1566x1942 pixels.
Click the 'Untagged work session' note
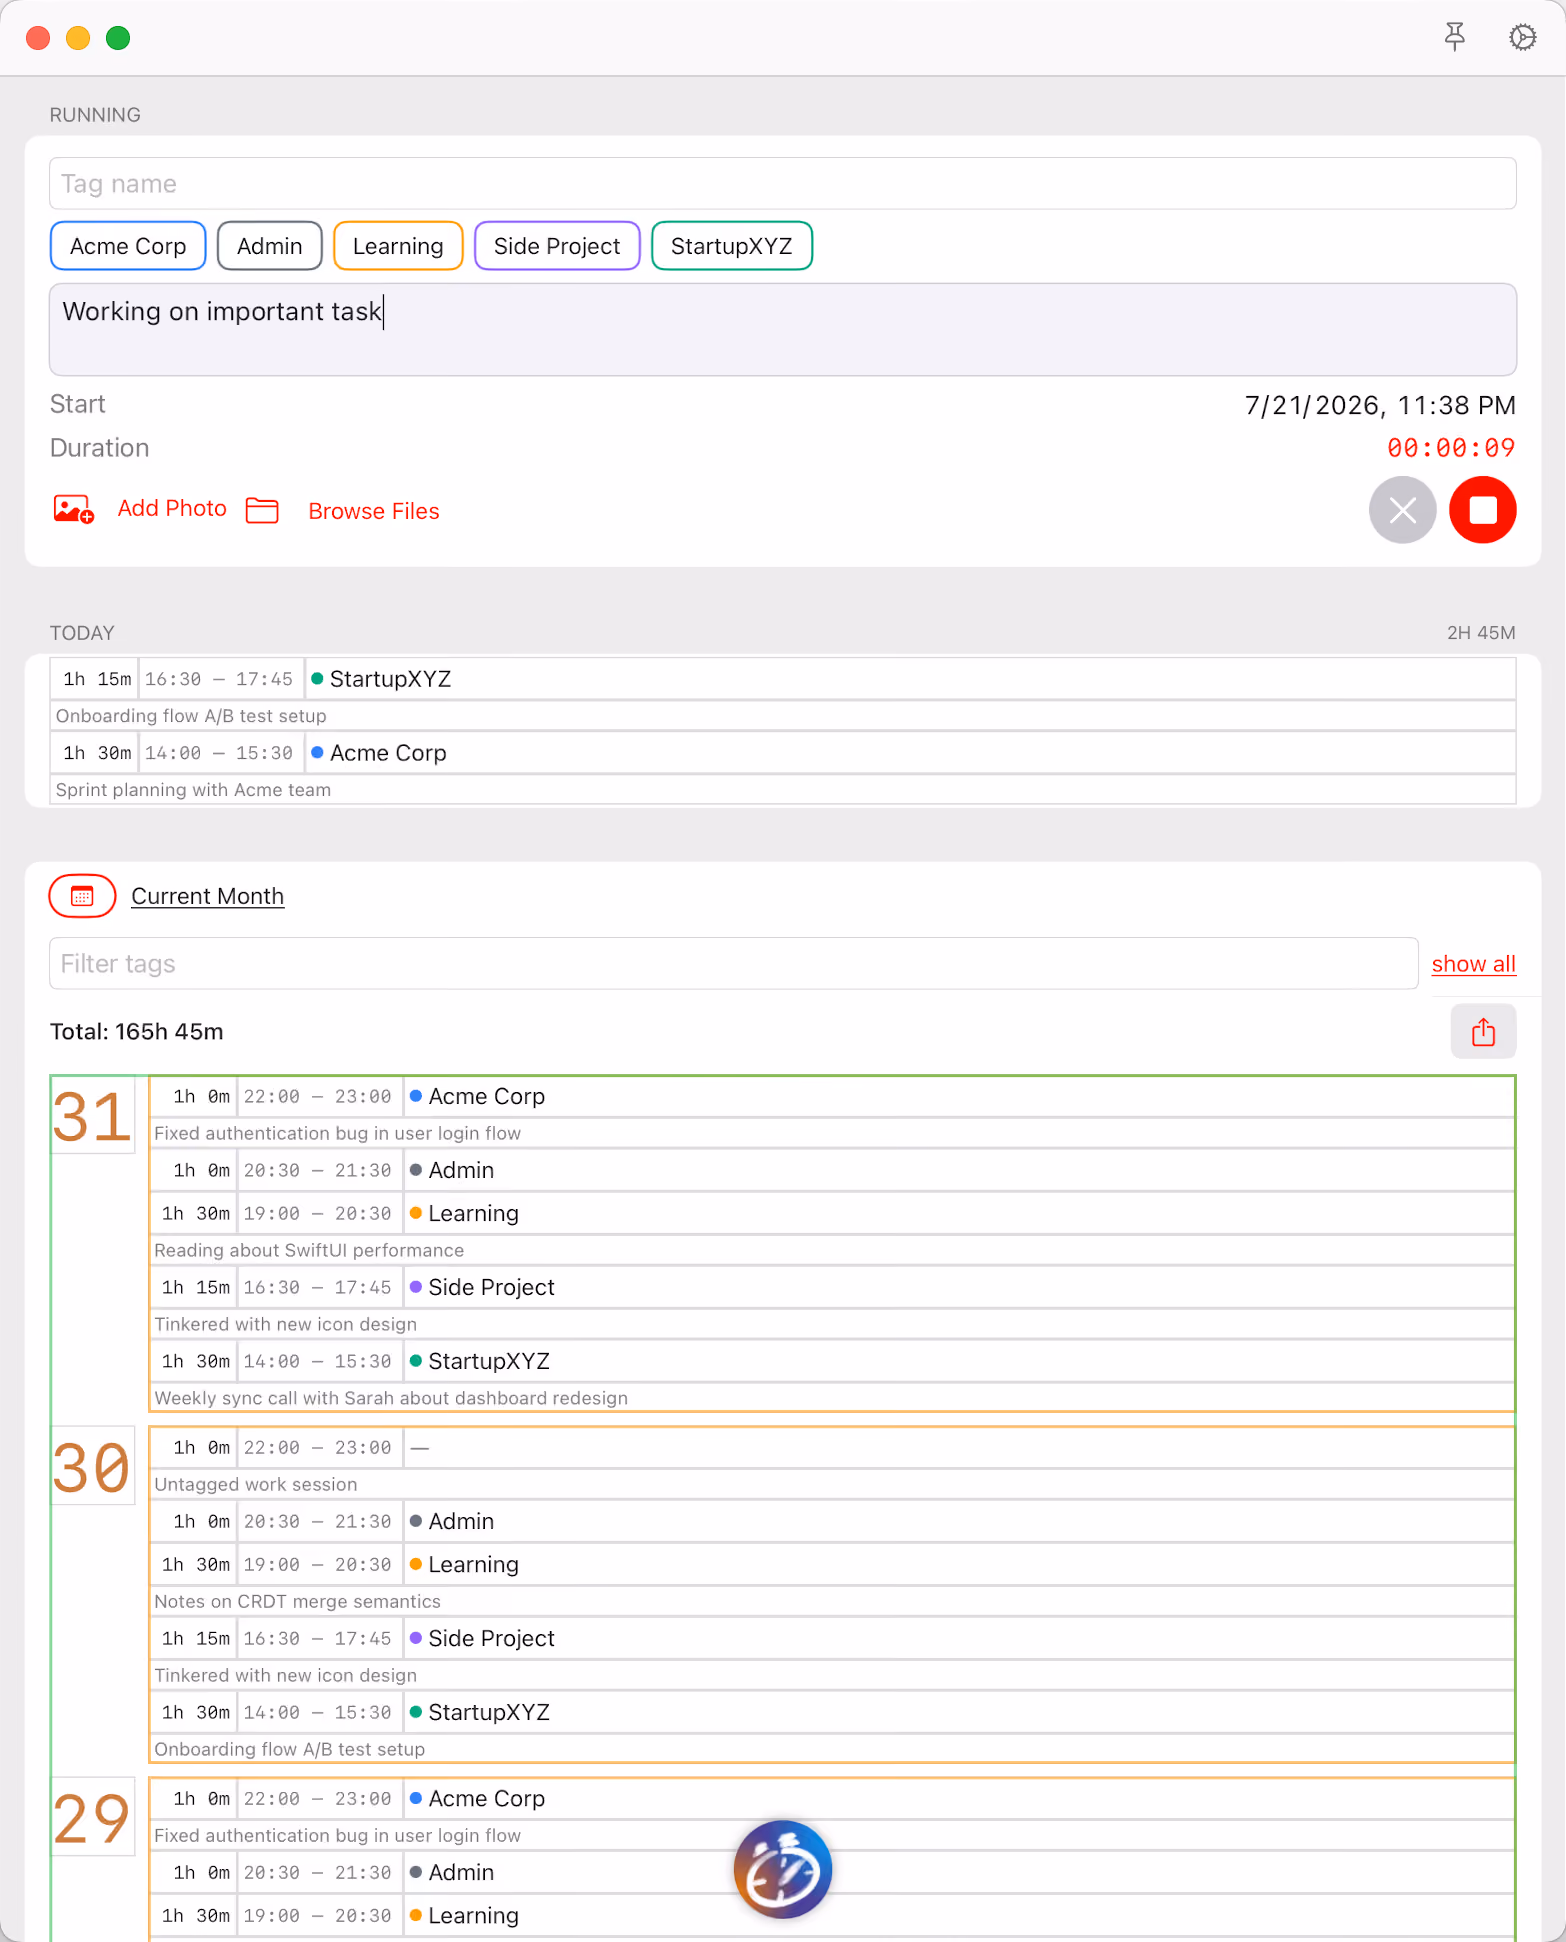256,1485
